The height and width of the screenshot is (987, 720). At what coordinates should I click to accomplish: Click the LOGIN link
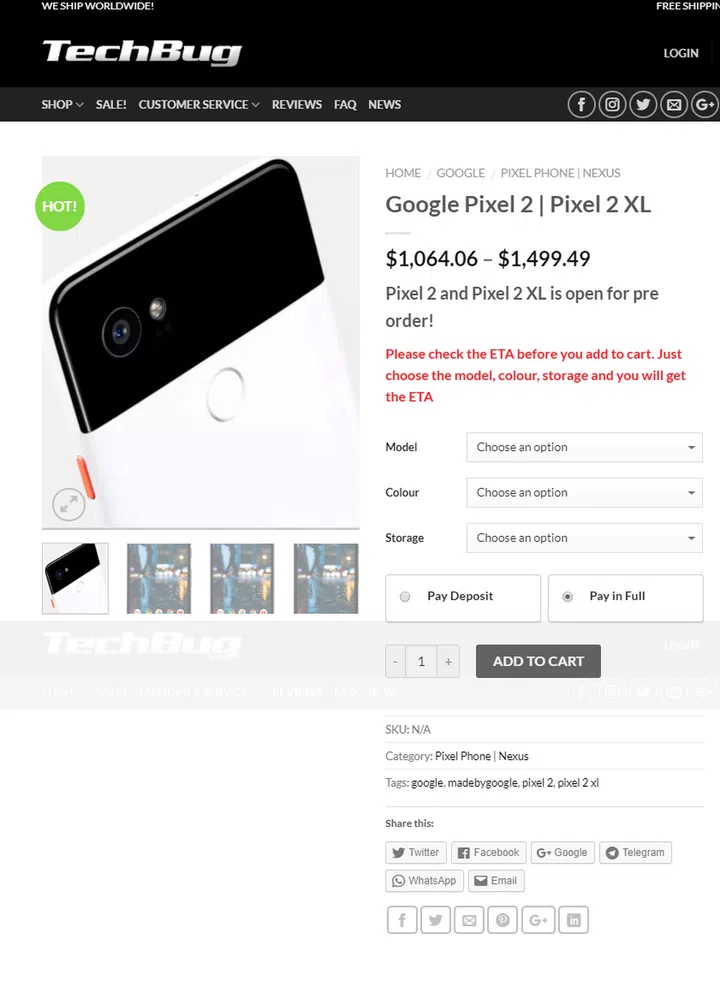pos(681,53)
